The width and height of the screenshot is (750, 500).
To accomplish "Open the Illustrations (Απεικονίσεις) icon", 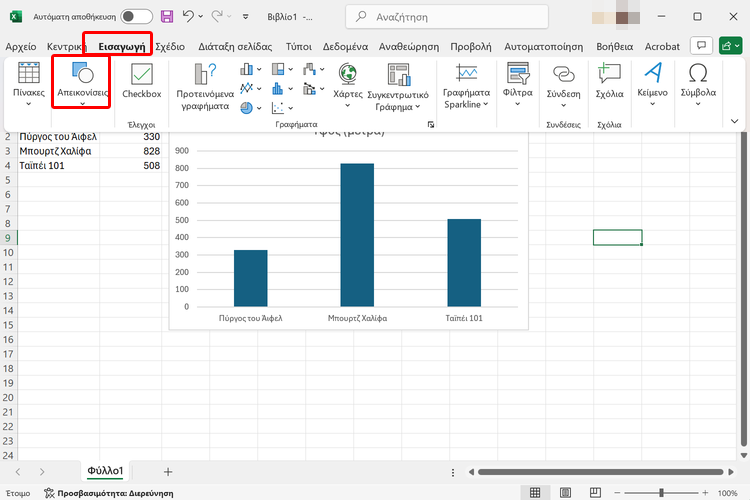I will coord(82,83).
